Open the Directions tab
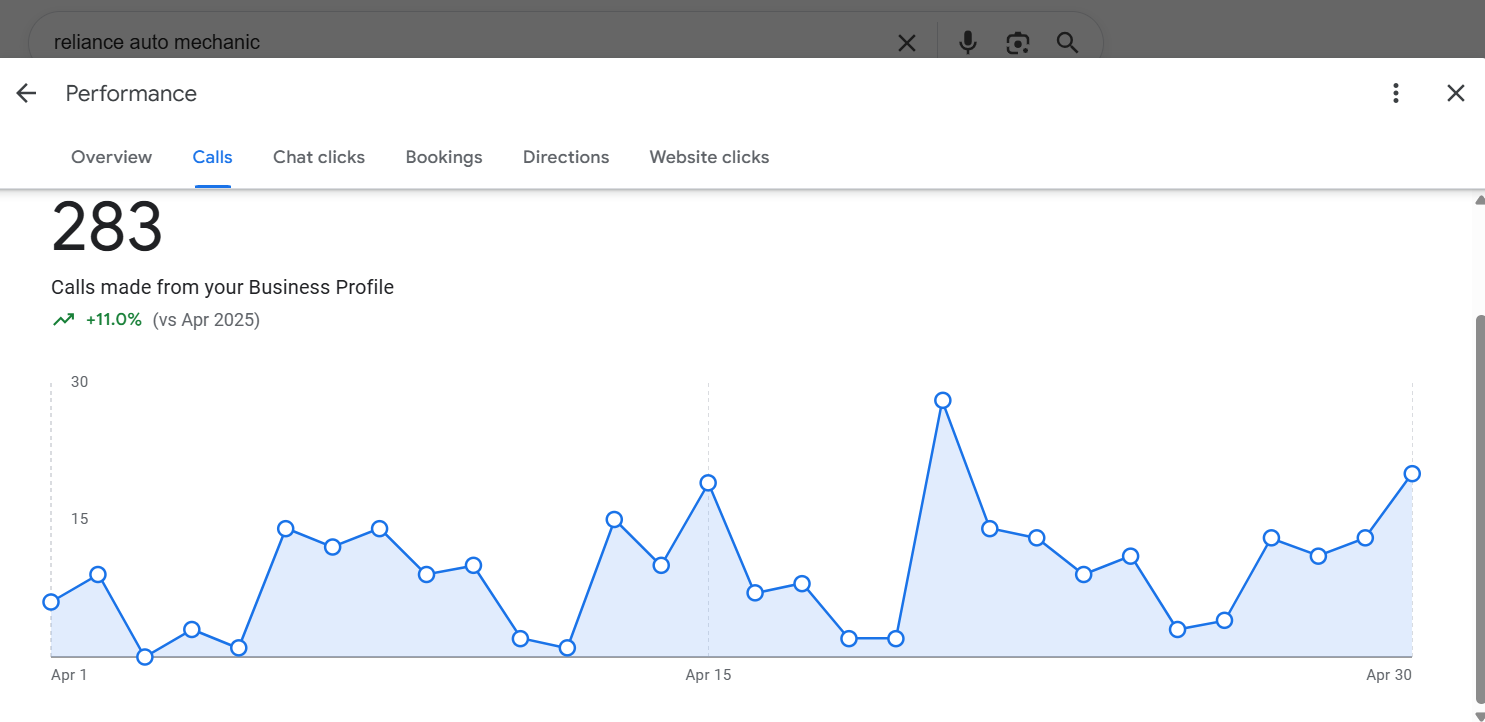The image size is (1485, 722). (x=566, y=157)
